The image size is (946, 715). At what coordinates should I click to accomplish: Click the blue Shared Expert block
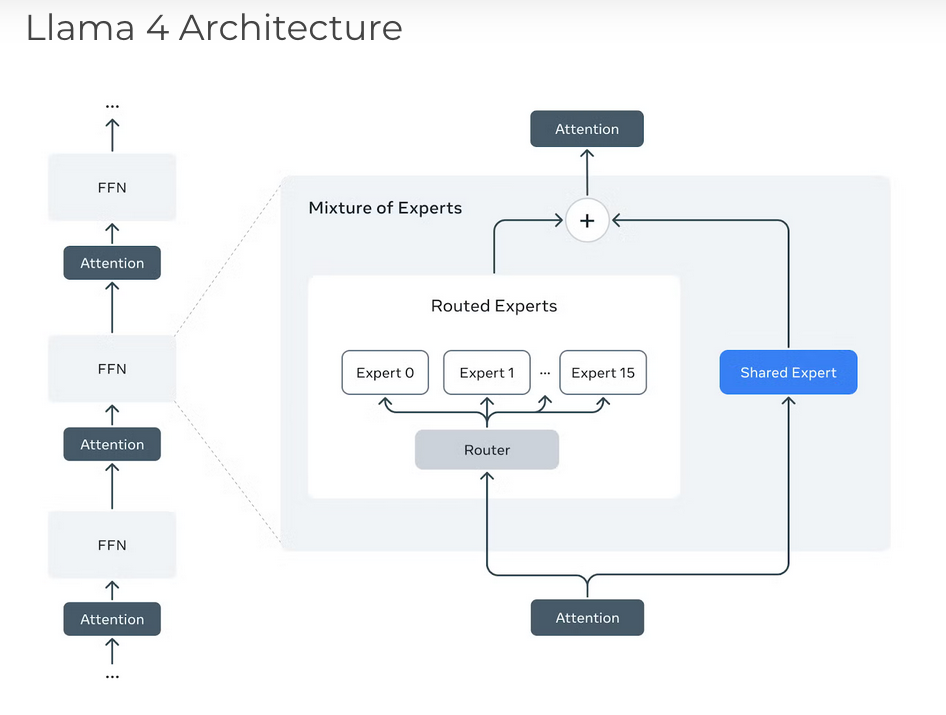click(x=789, y=372)
